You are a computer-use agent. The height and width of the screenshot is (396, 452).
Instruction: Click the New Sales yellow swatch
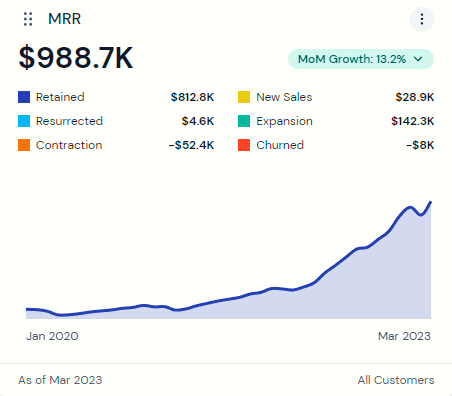tap(244, 97)
